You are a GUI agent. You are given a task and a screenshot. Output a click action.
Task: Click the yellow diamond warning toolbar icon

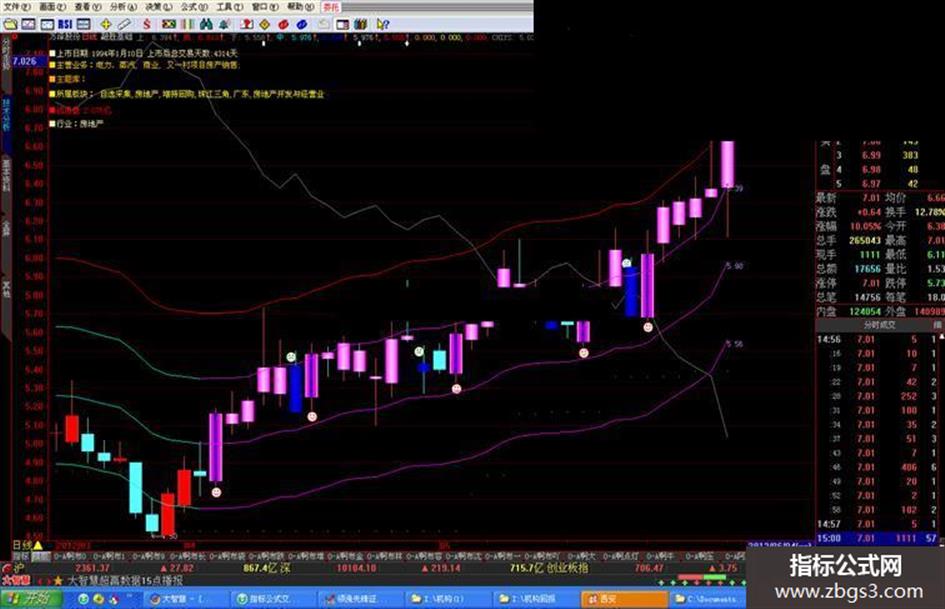tap(265, 24)
